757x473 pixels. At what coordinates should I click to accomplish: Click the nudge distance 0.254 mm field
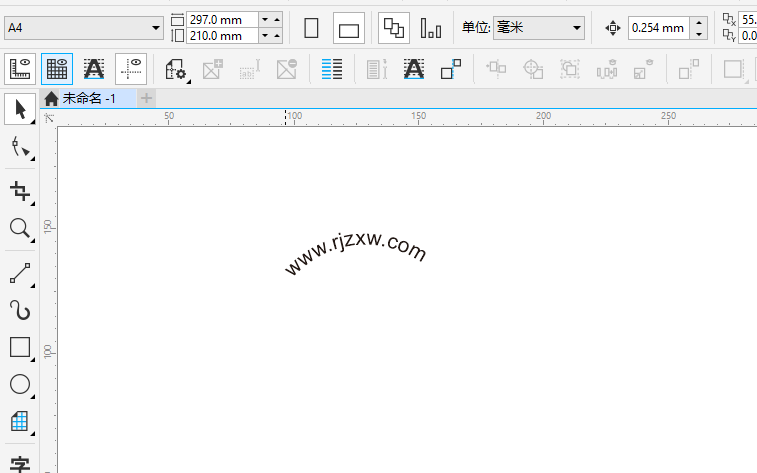[659, 28]
